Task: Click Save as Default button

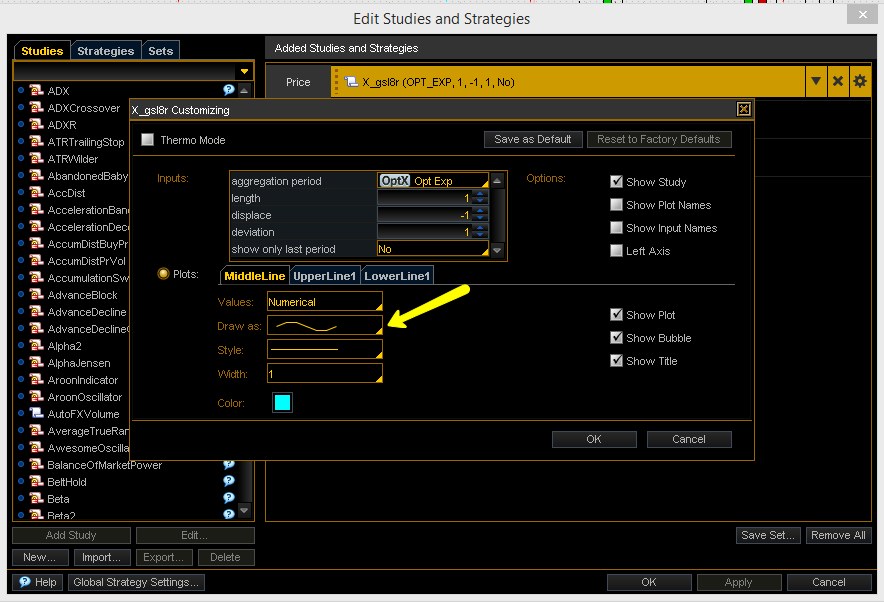Action: coord(533,139)
